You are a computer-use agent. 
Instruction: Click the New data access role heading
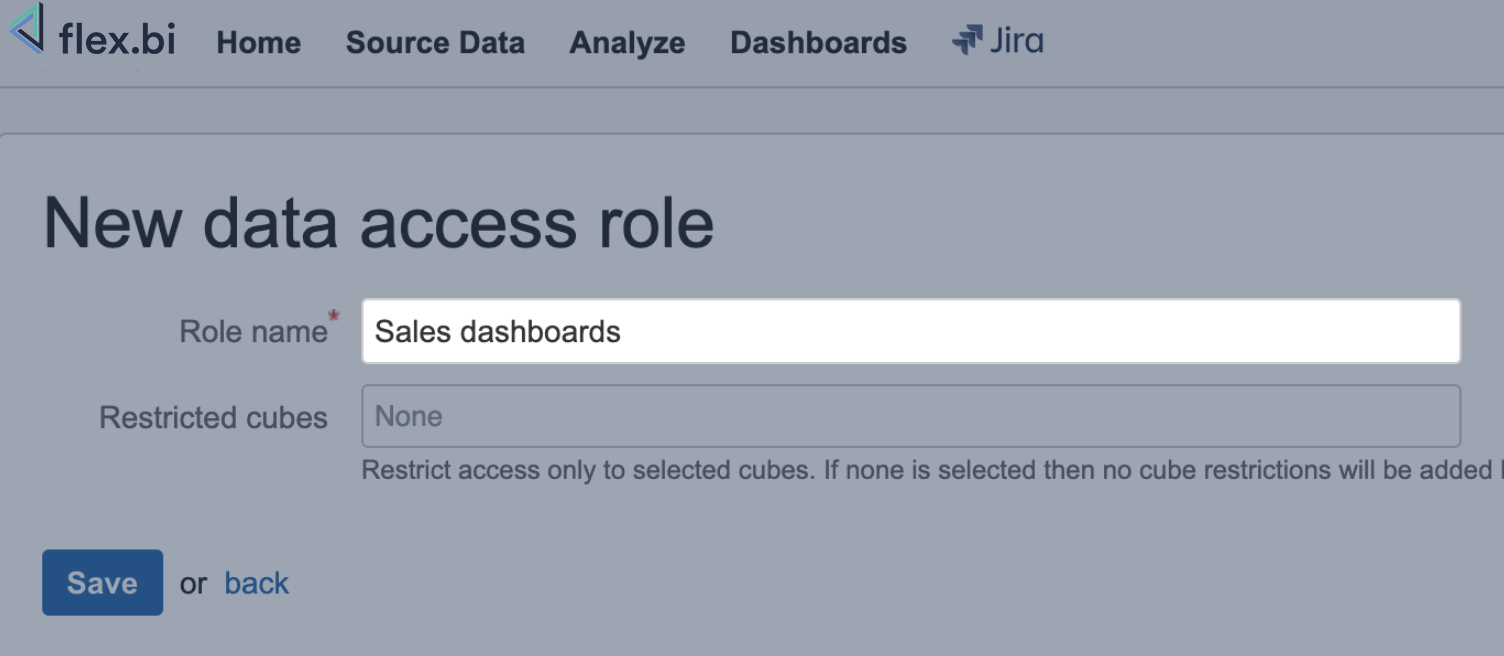click(x=378, y=222)
